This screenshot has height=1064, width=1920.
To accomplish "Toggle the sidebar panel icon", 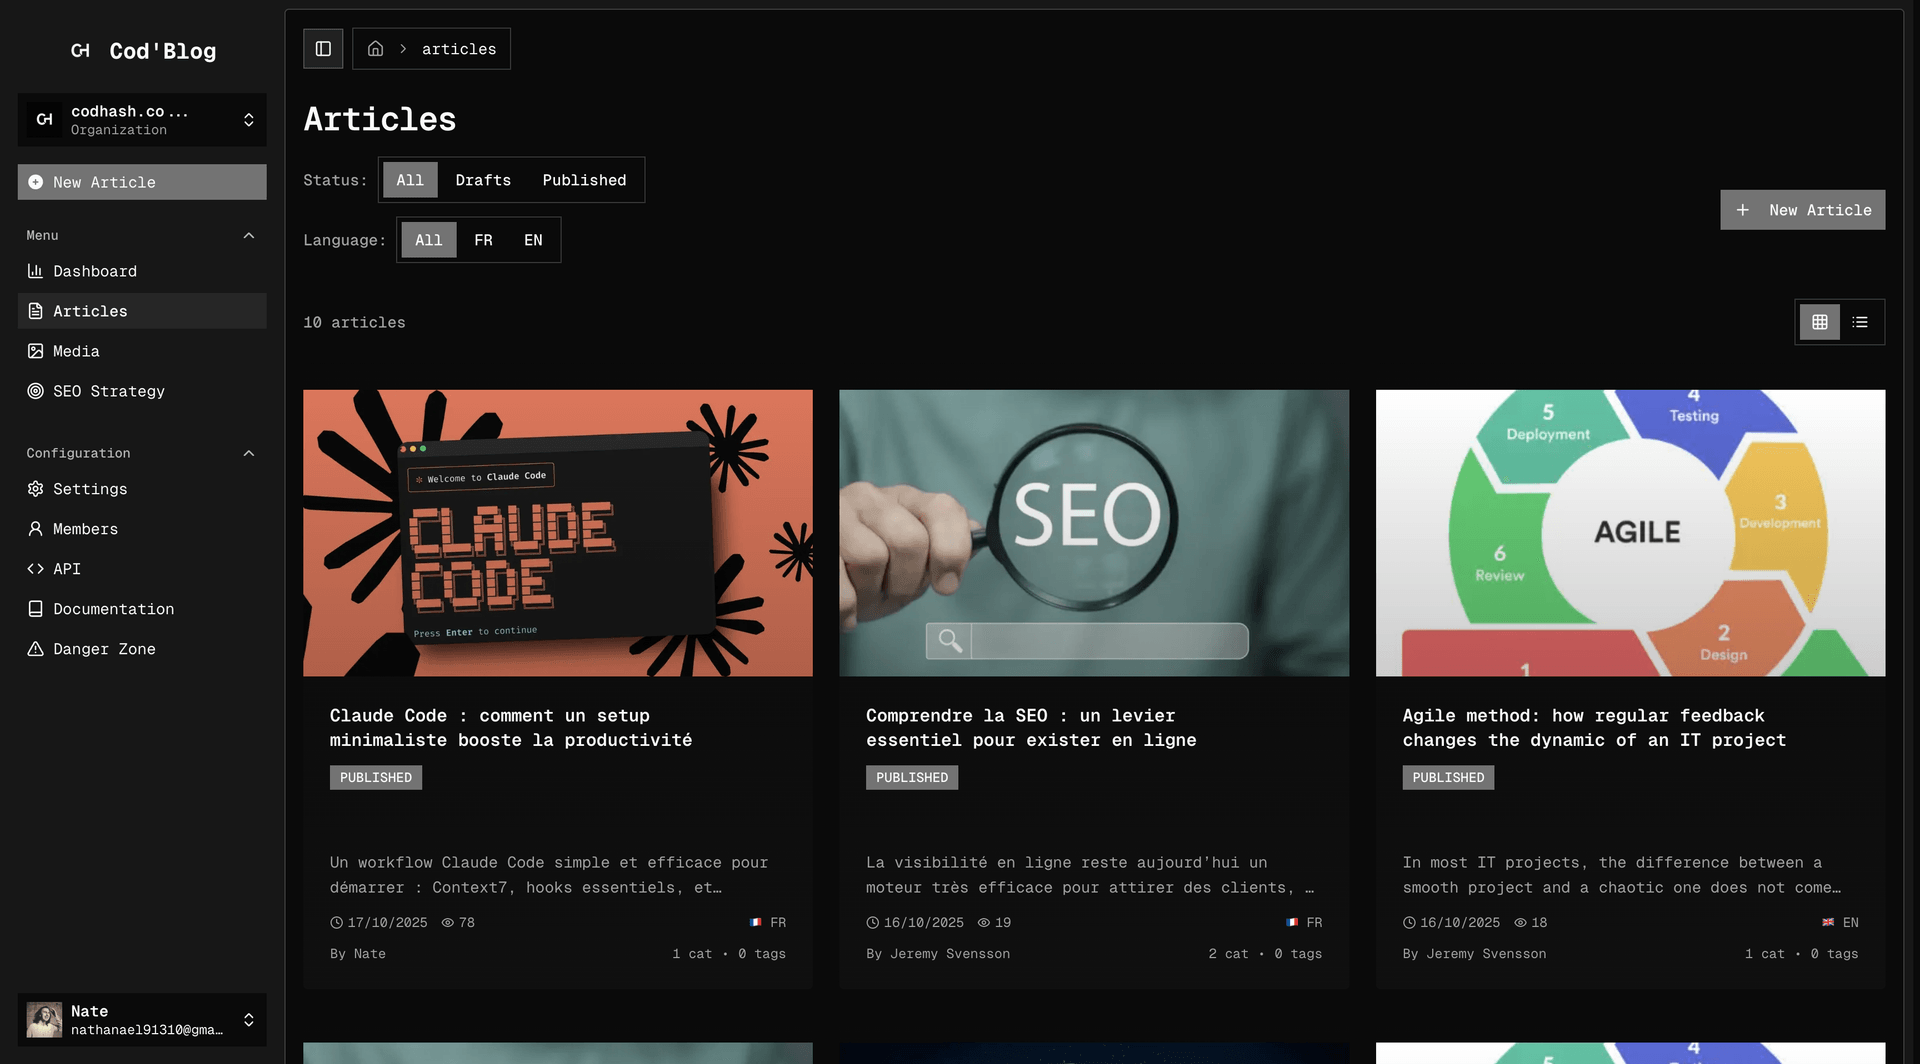I will tap(323, 49).
